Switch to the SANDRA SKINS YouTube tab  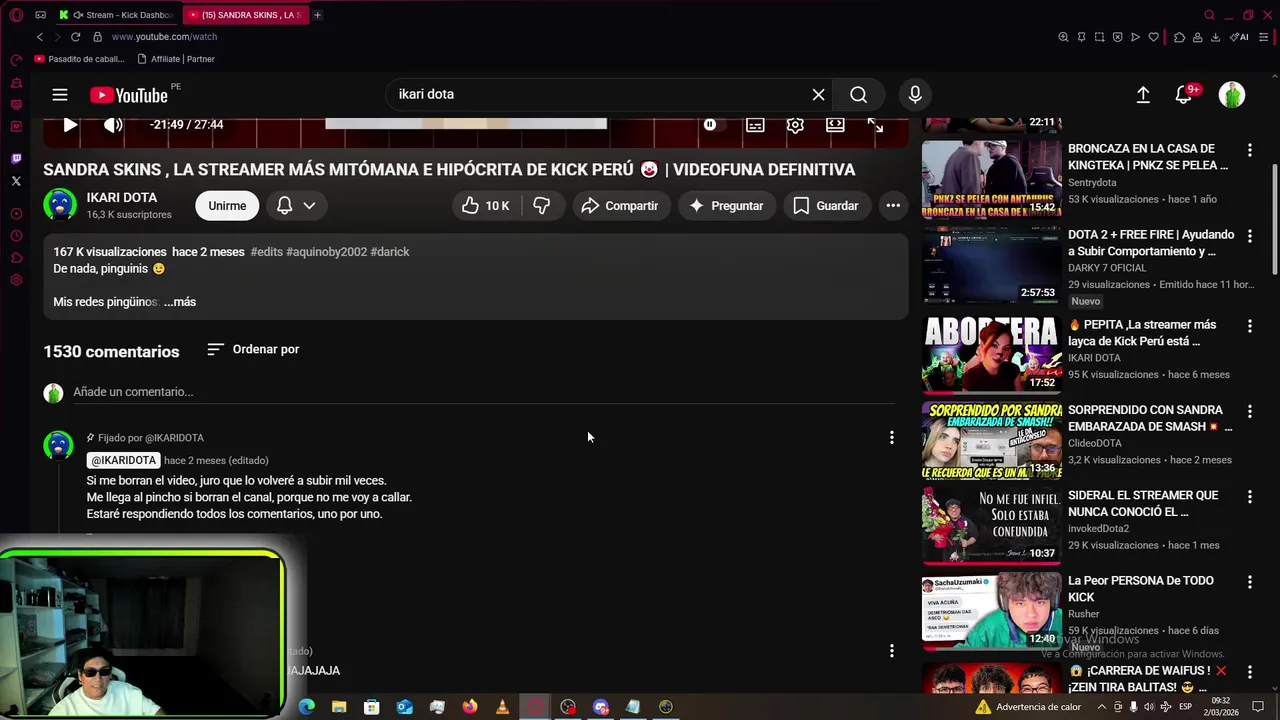pyautogui.click(x=246, y=15)
